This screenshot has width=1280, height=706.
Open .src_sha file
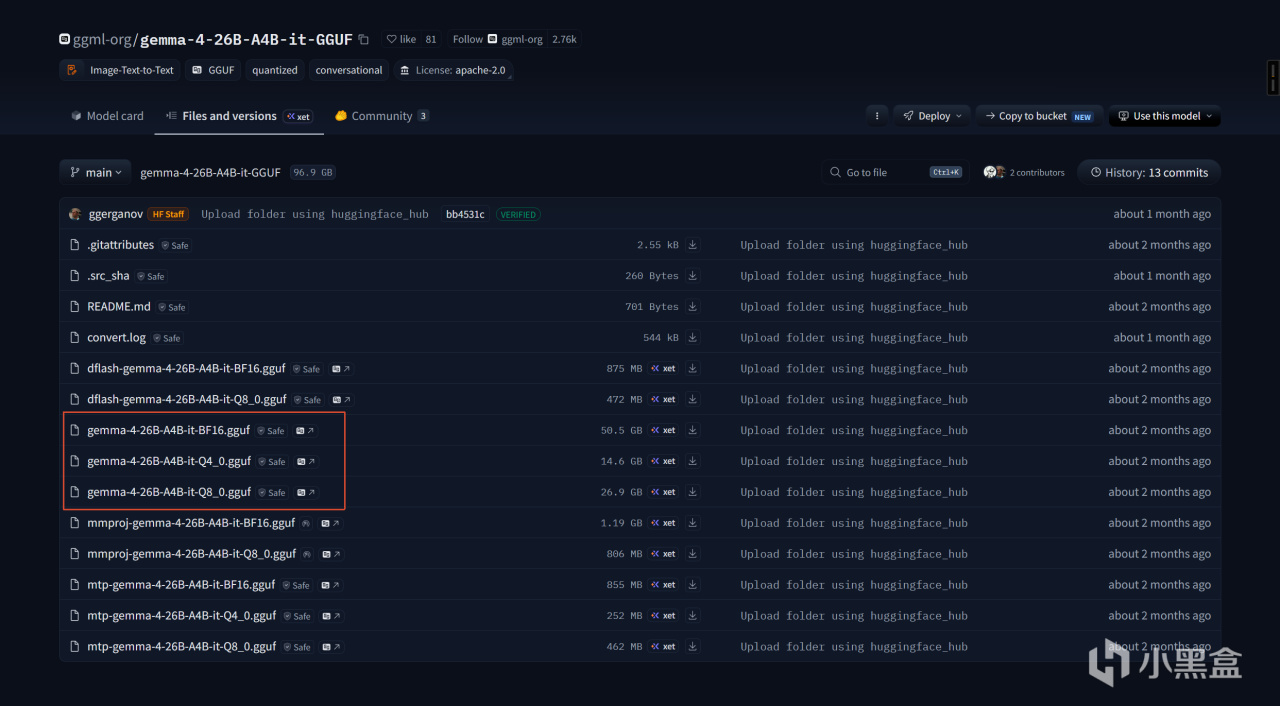point(108,276)
